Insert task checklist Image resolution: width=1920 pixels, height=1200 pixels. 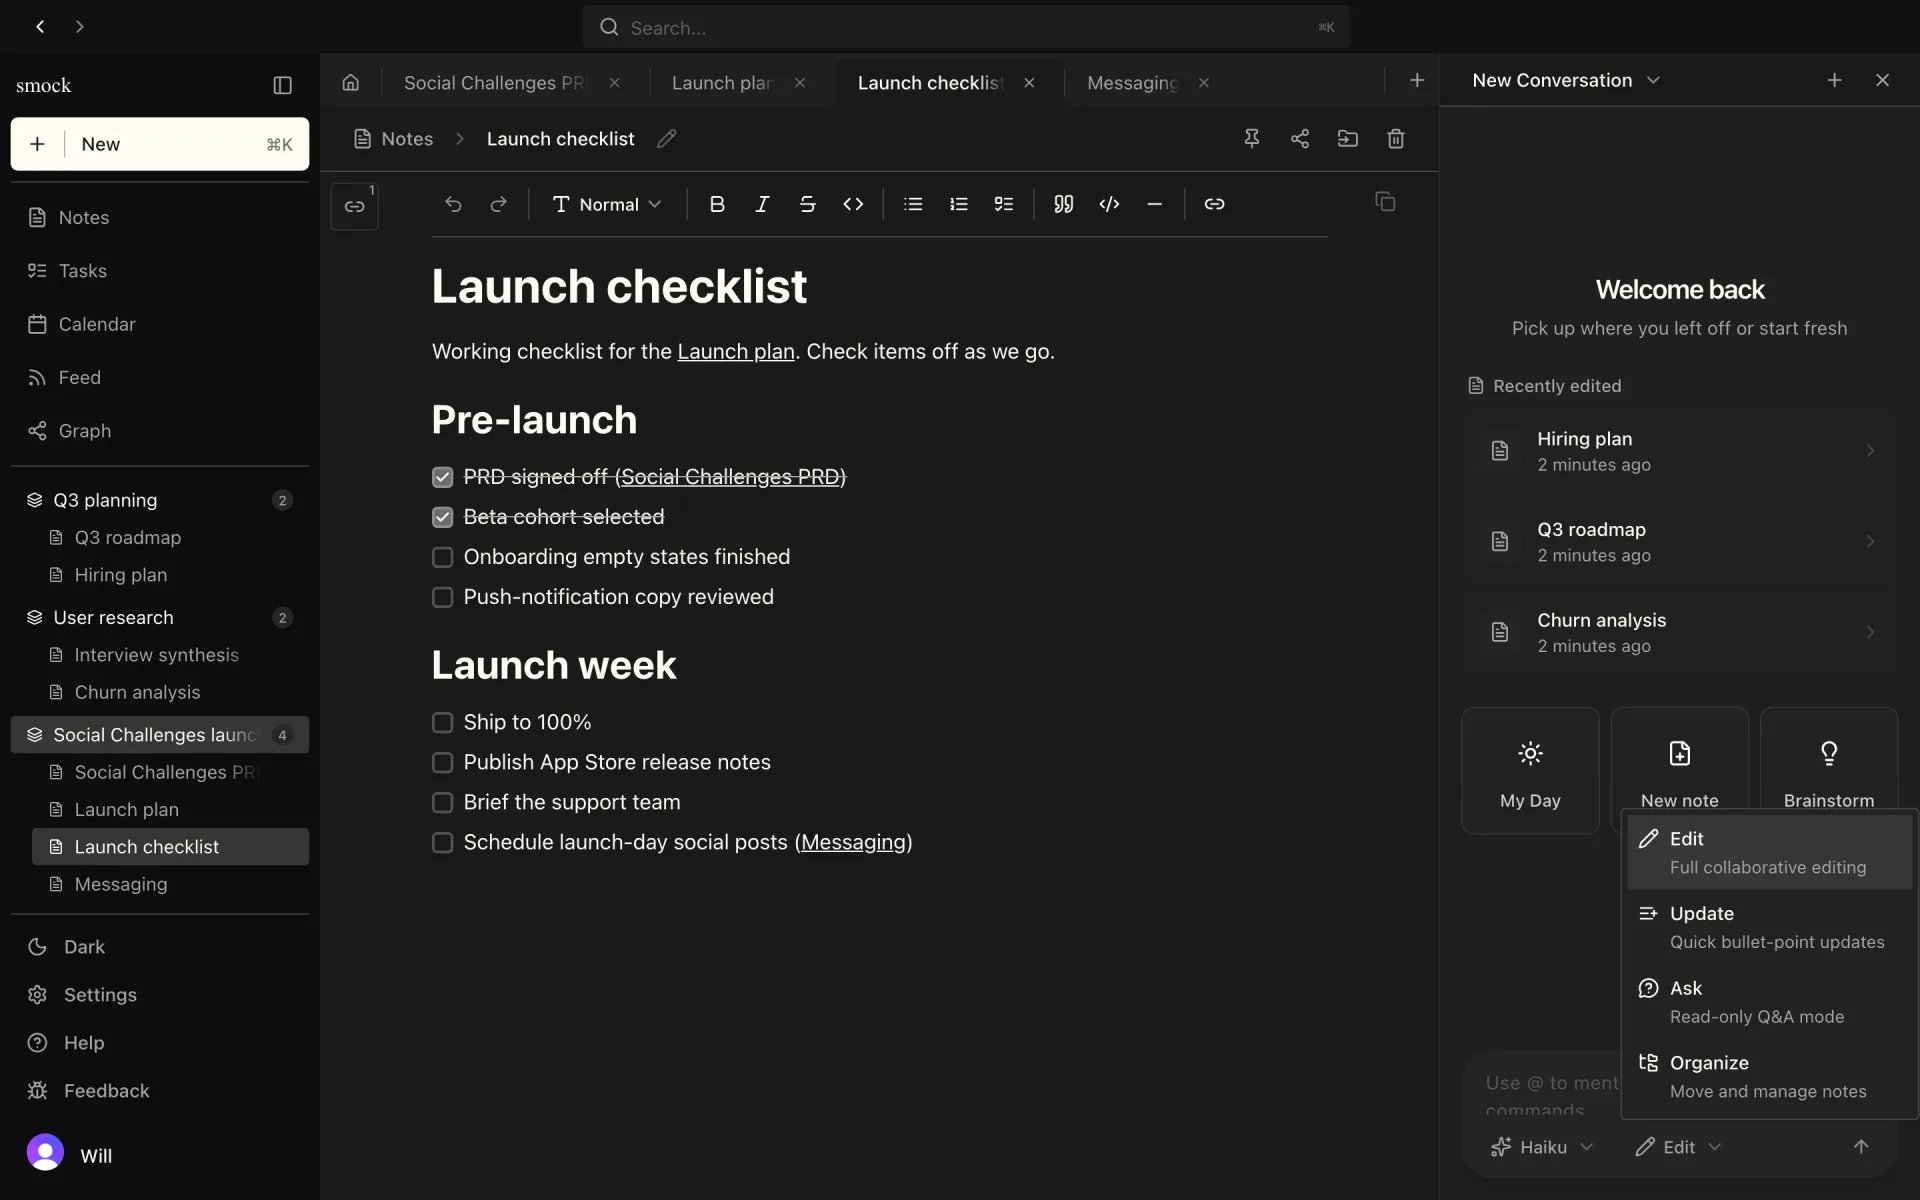point(1003,204)
